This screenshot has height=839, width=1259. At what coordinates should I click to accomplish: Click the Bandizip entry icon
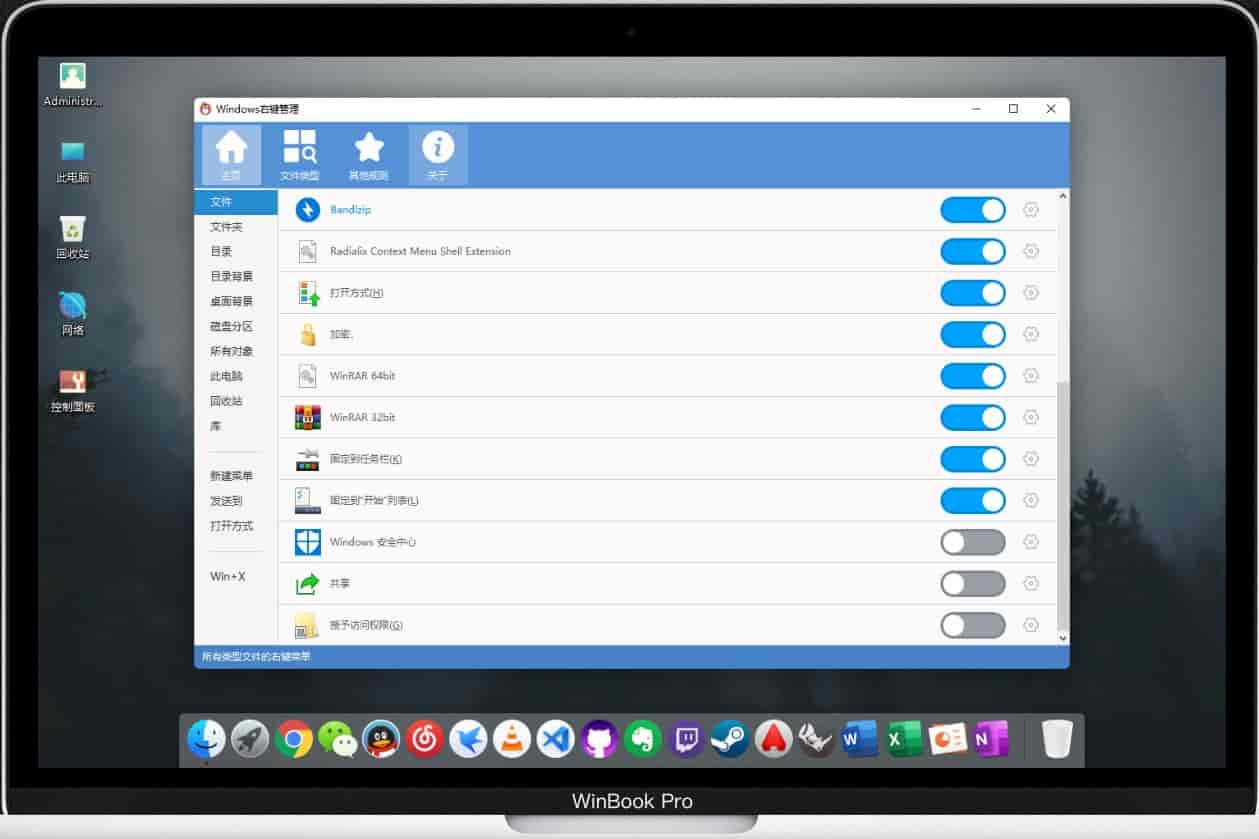tap(307, 210)
